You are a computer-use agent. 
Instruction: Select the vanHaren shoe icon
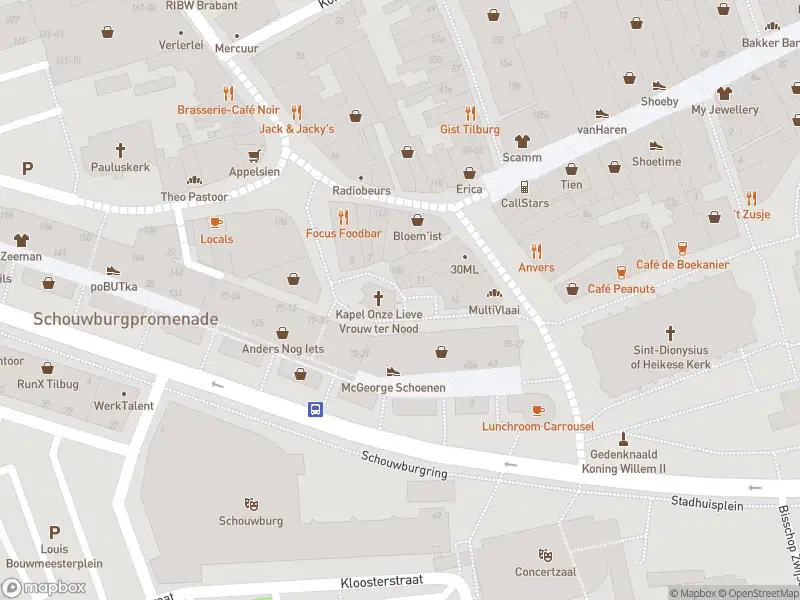(x=602, y=113)
